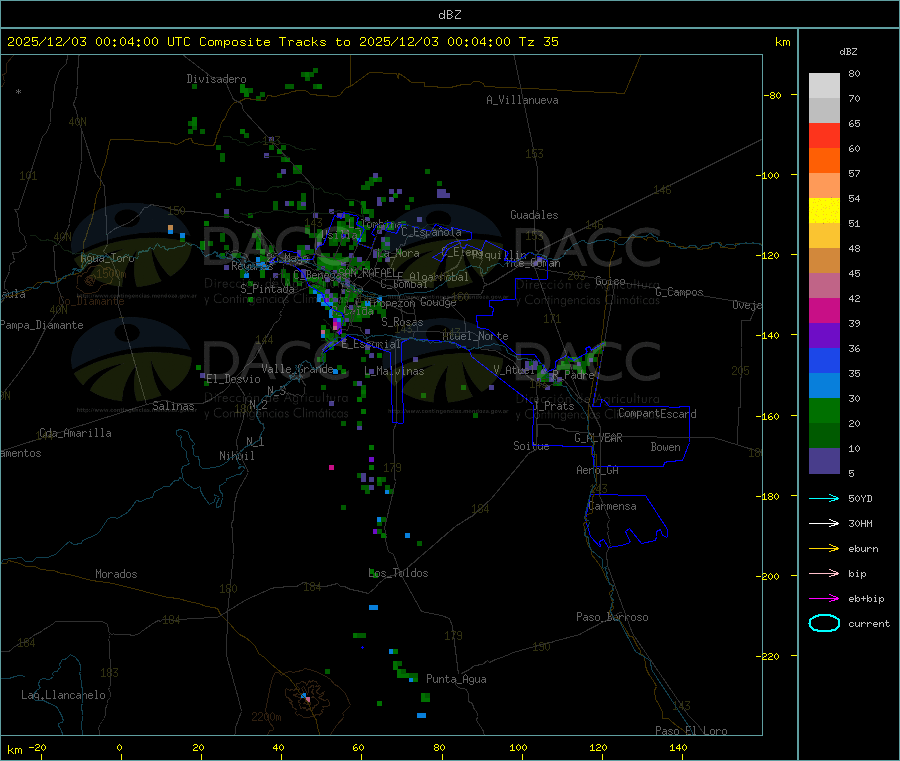Click the Morados map label
This screenshot has height=761, width=900.
tap(117, 574)
